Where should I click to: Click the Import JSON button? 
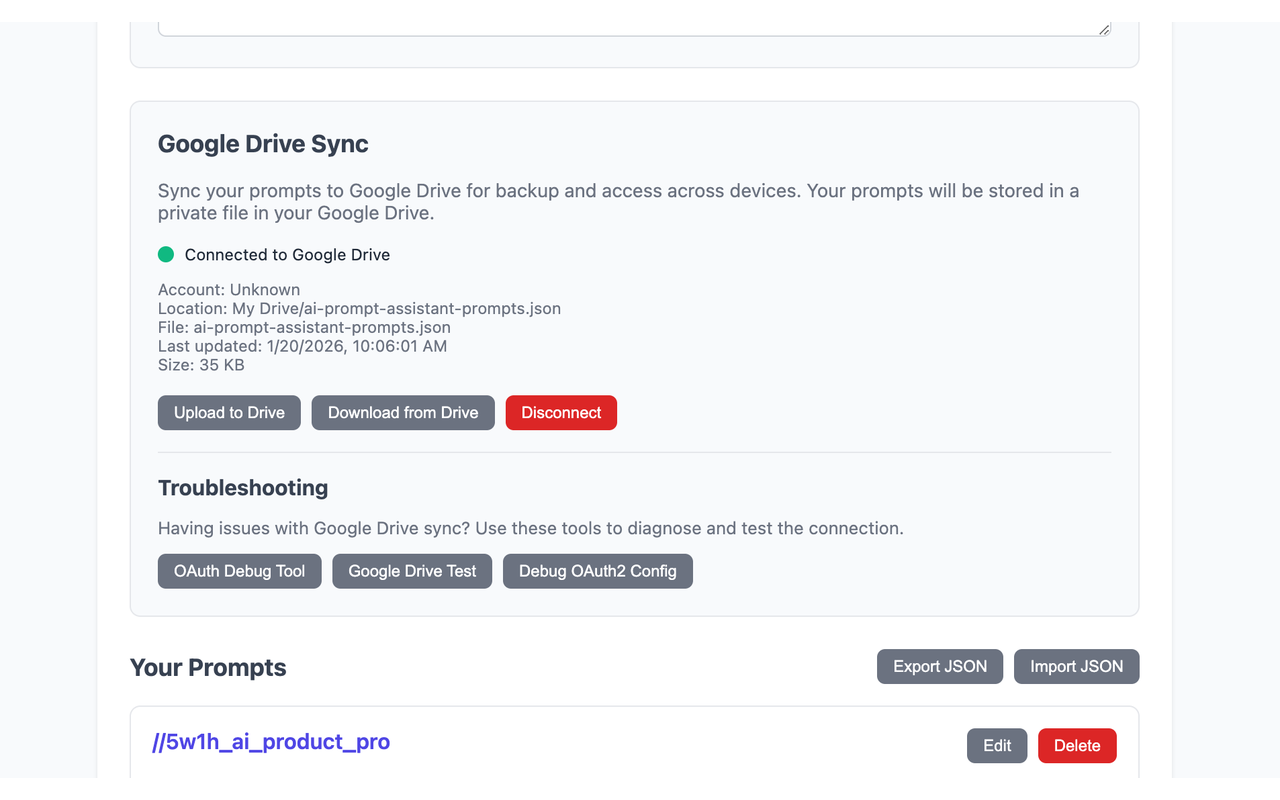(x=1076, y=667)
